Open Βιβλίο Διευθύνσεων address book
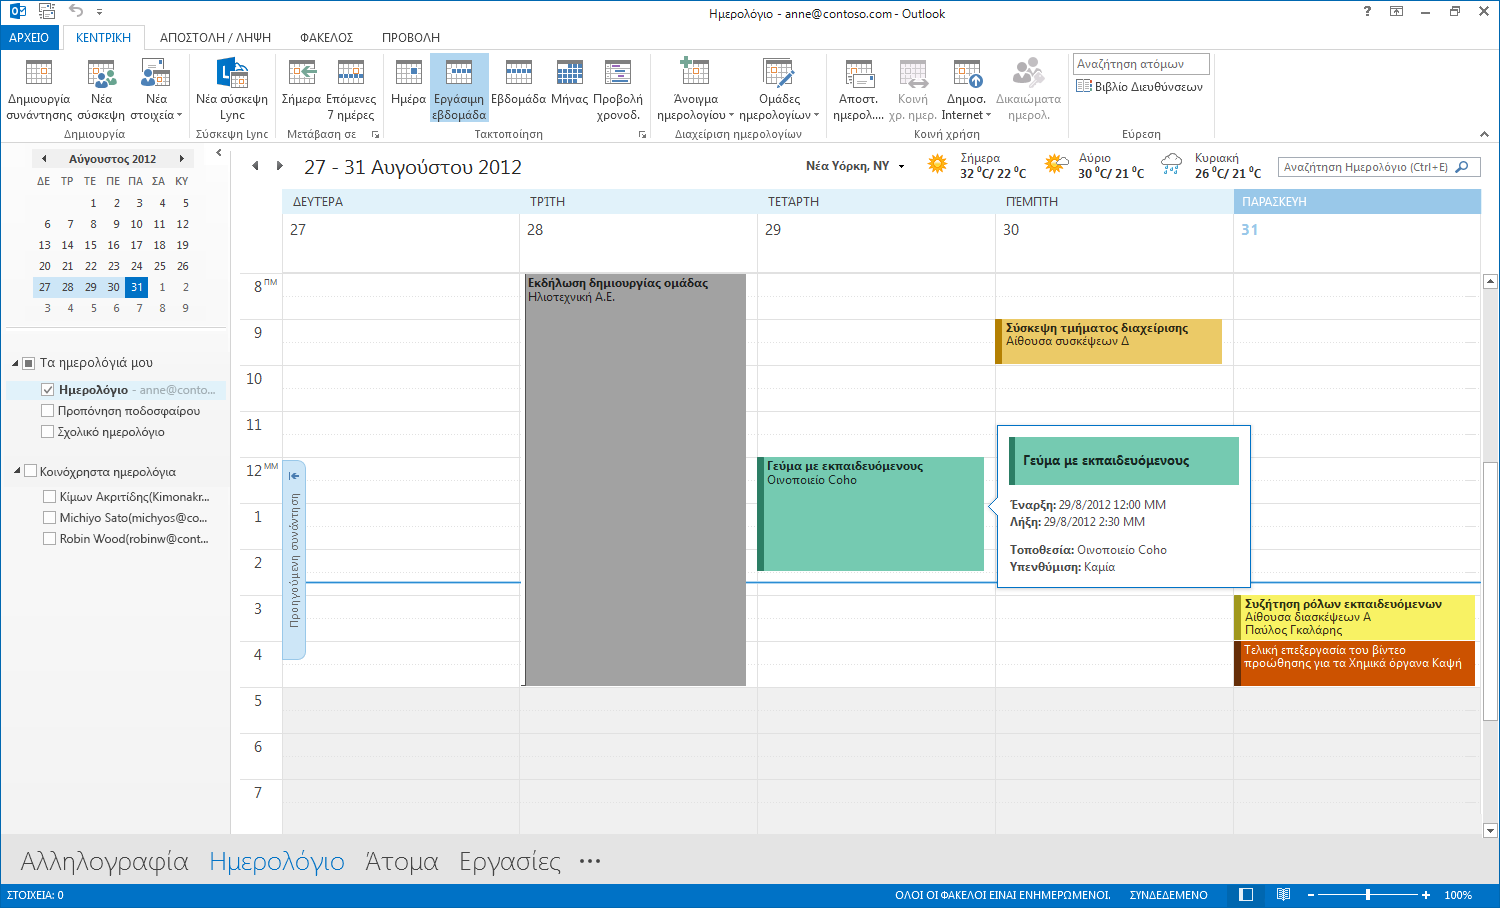Screen dimensions: 1500x908 [1140, 87]
